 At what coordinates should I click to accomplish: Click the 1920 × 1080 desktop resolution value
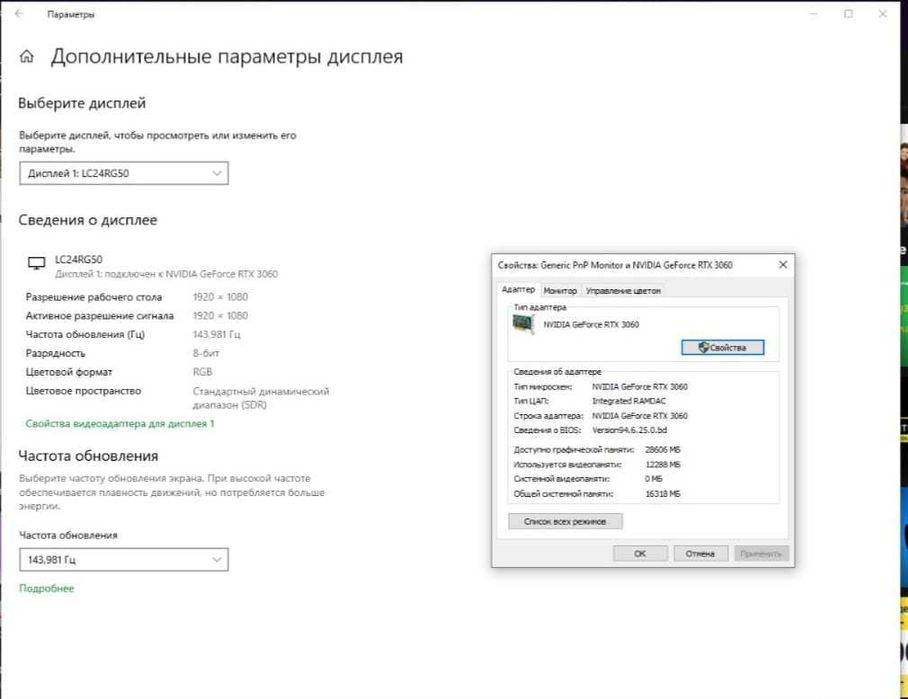click(x=220, y=297)
